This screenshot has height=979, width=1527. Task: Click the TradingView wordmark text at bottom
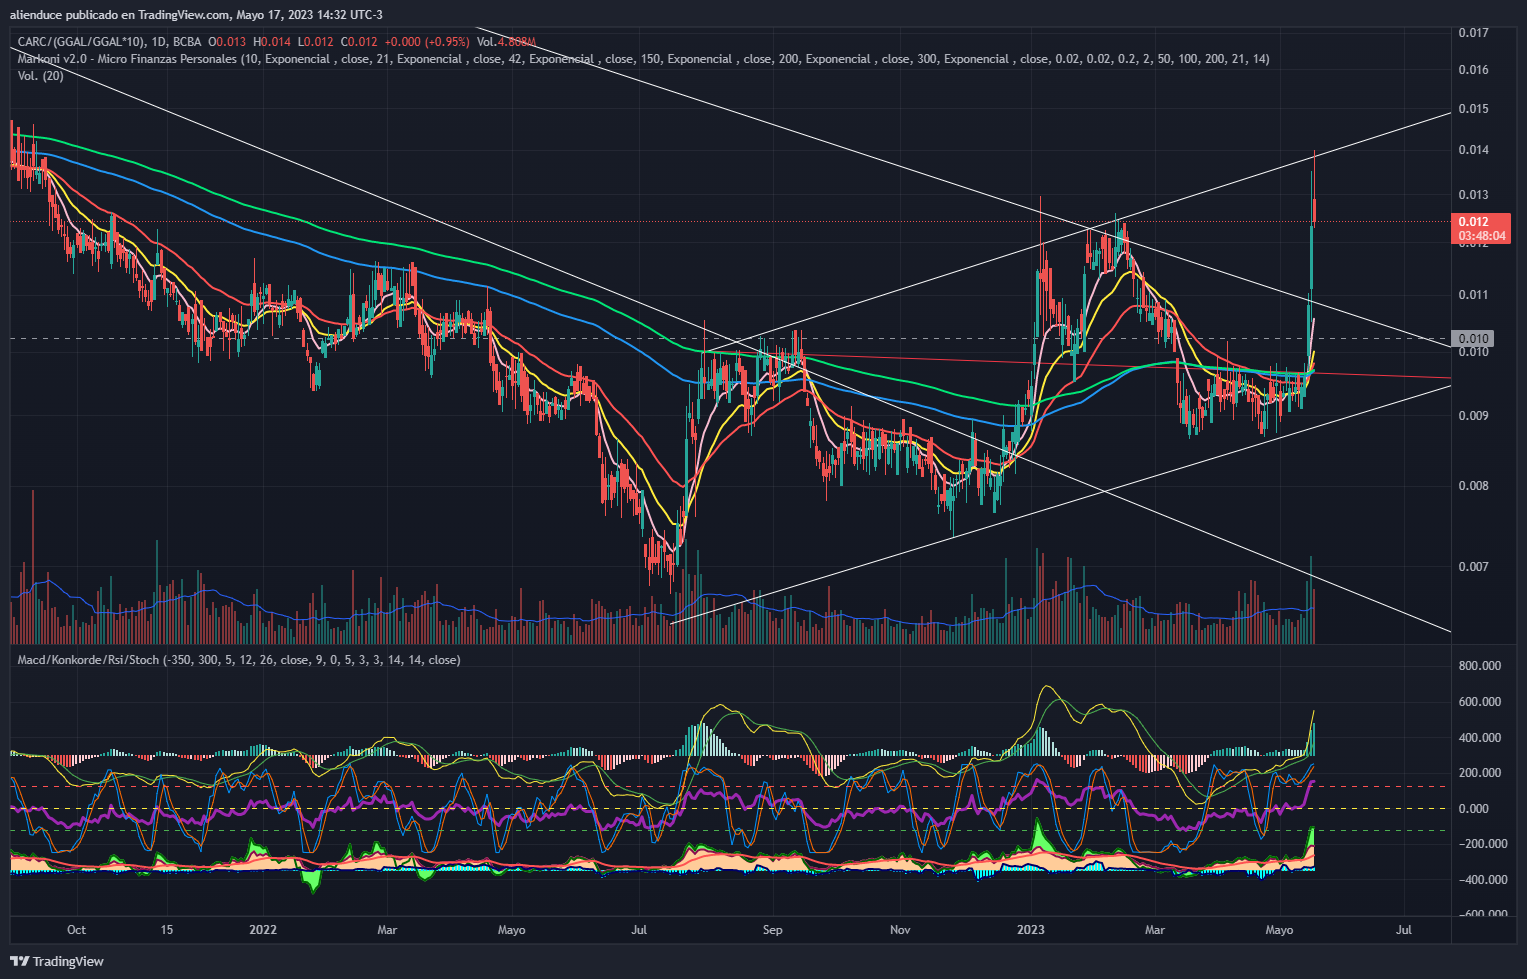coord(68,961)
